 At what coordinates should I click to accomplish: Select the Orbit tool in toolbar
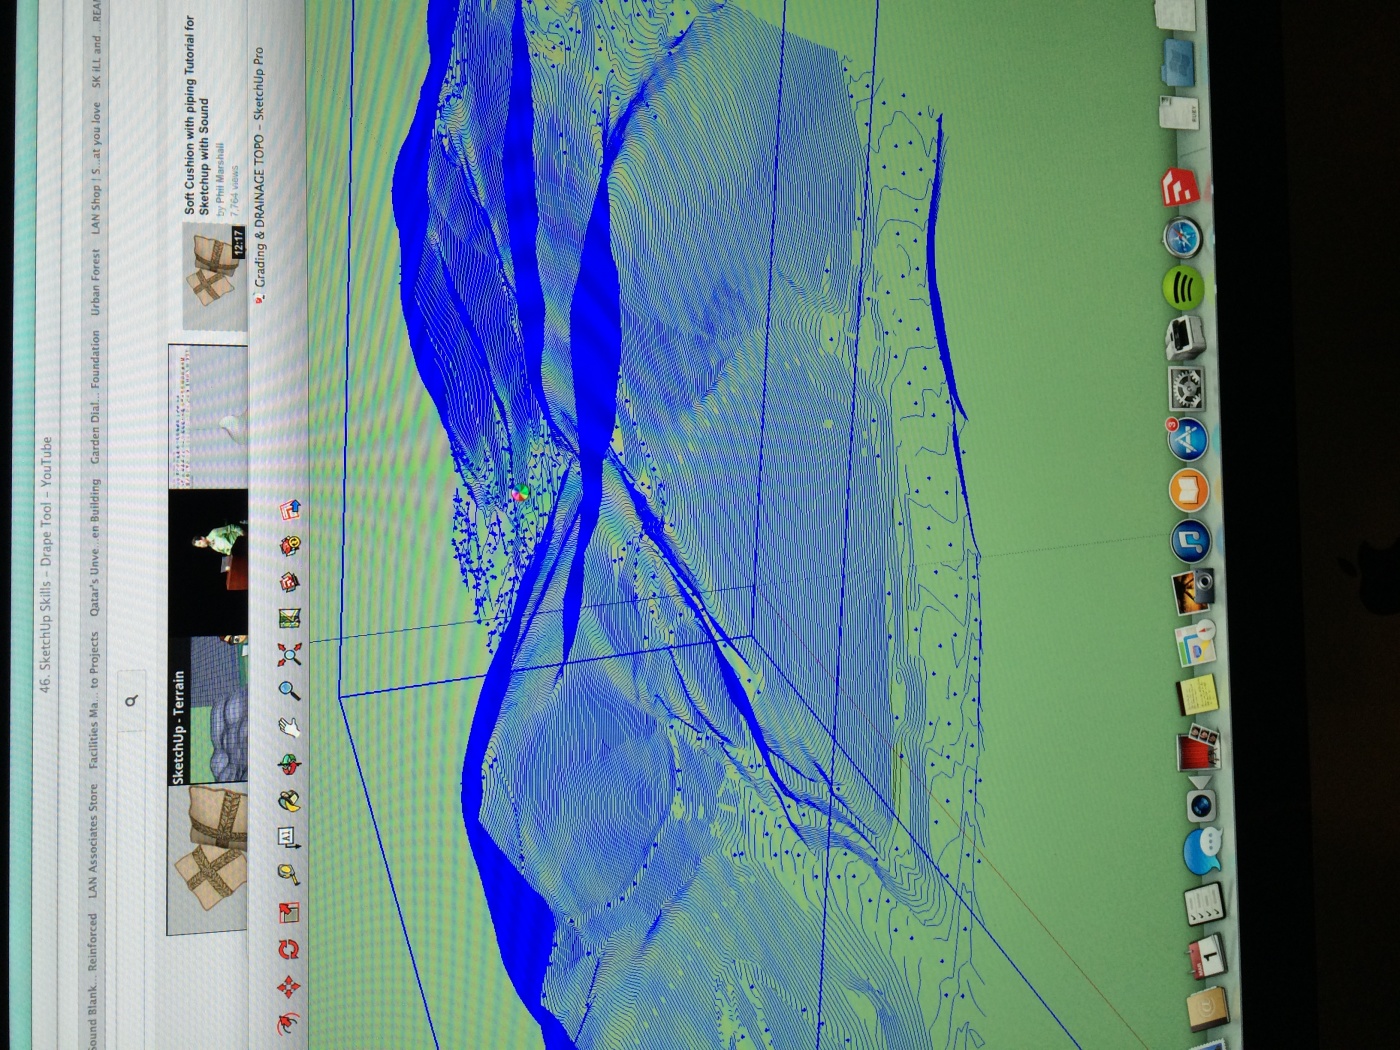pos(290,766)
